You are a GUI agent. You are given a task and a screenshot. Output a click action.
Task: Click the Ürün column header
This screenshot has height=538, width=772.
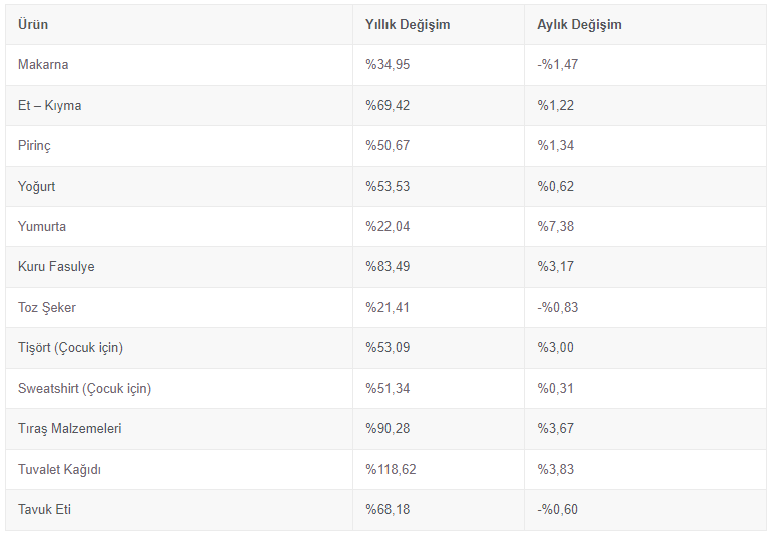coord(33,24)
